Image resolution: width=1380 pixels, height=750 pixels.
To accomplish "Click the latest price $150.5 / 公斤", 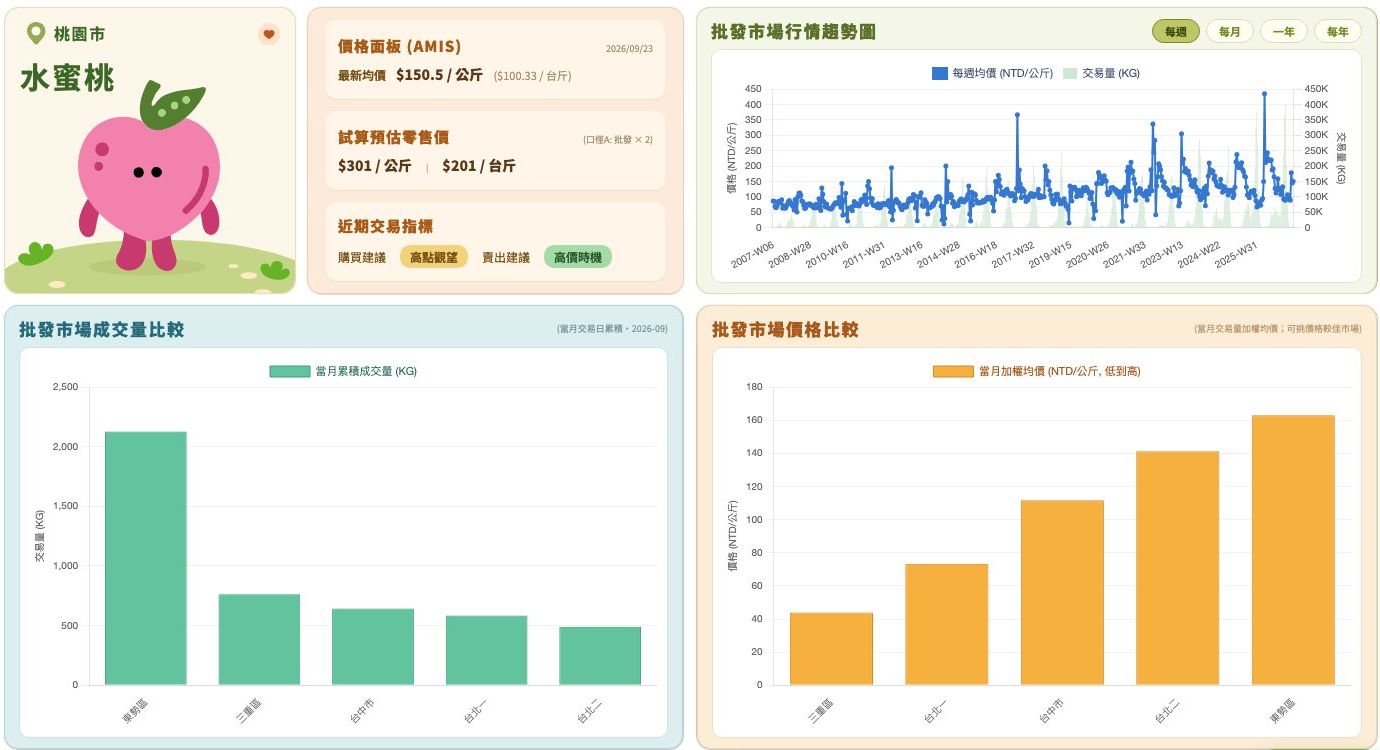I will tap(439, 75).
